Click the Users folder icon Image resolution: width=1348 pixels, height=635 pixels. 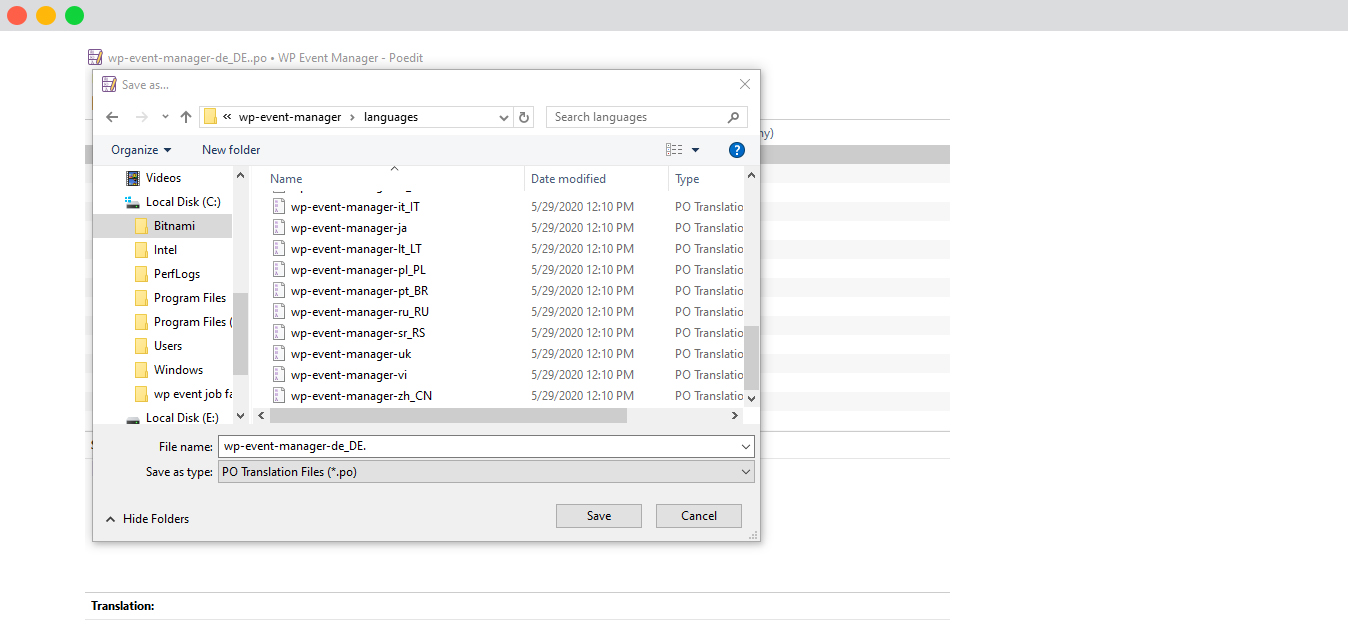coord(141,346)
